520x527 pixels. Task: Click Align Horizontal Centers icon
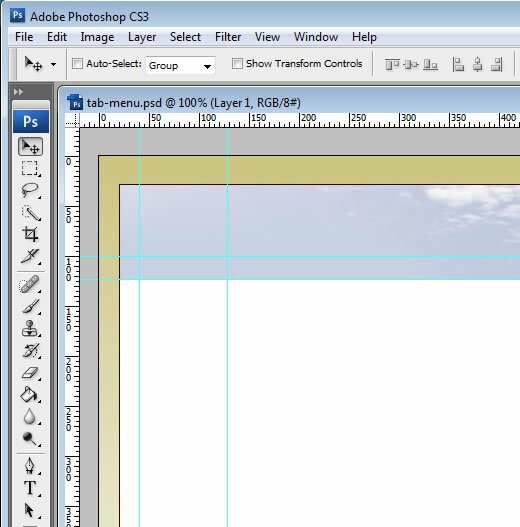click(478, 64)
